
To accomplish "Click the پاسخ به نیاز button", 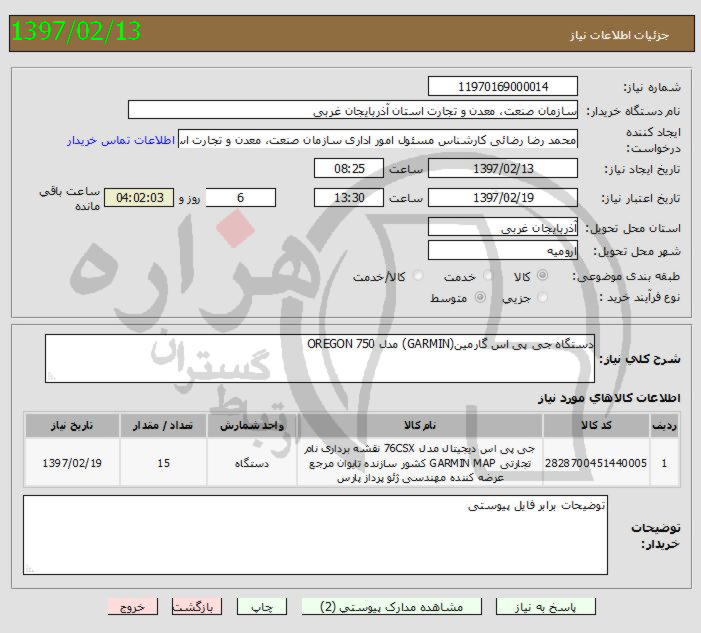I will pyautogui.click(x=545, y=607).
